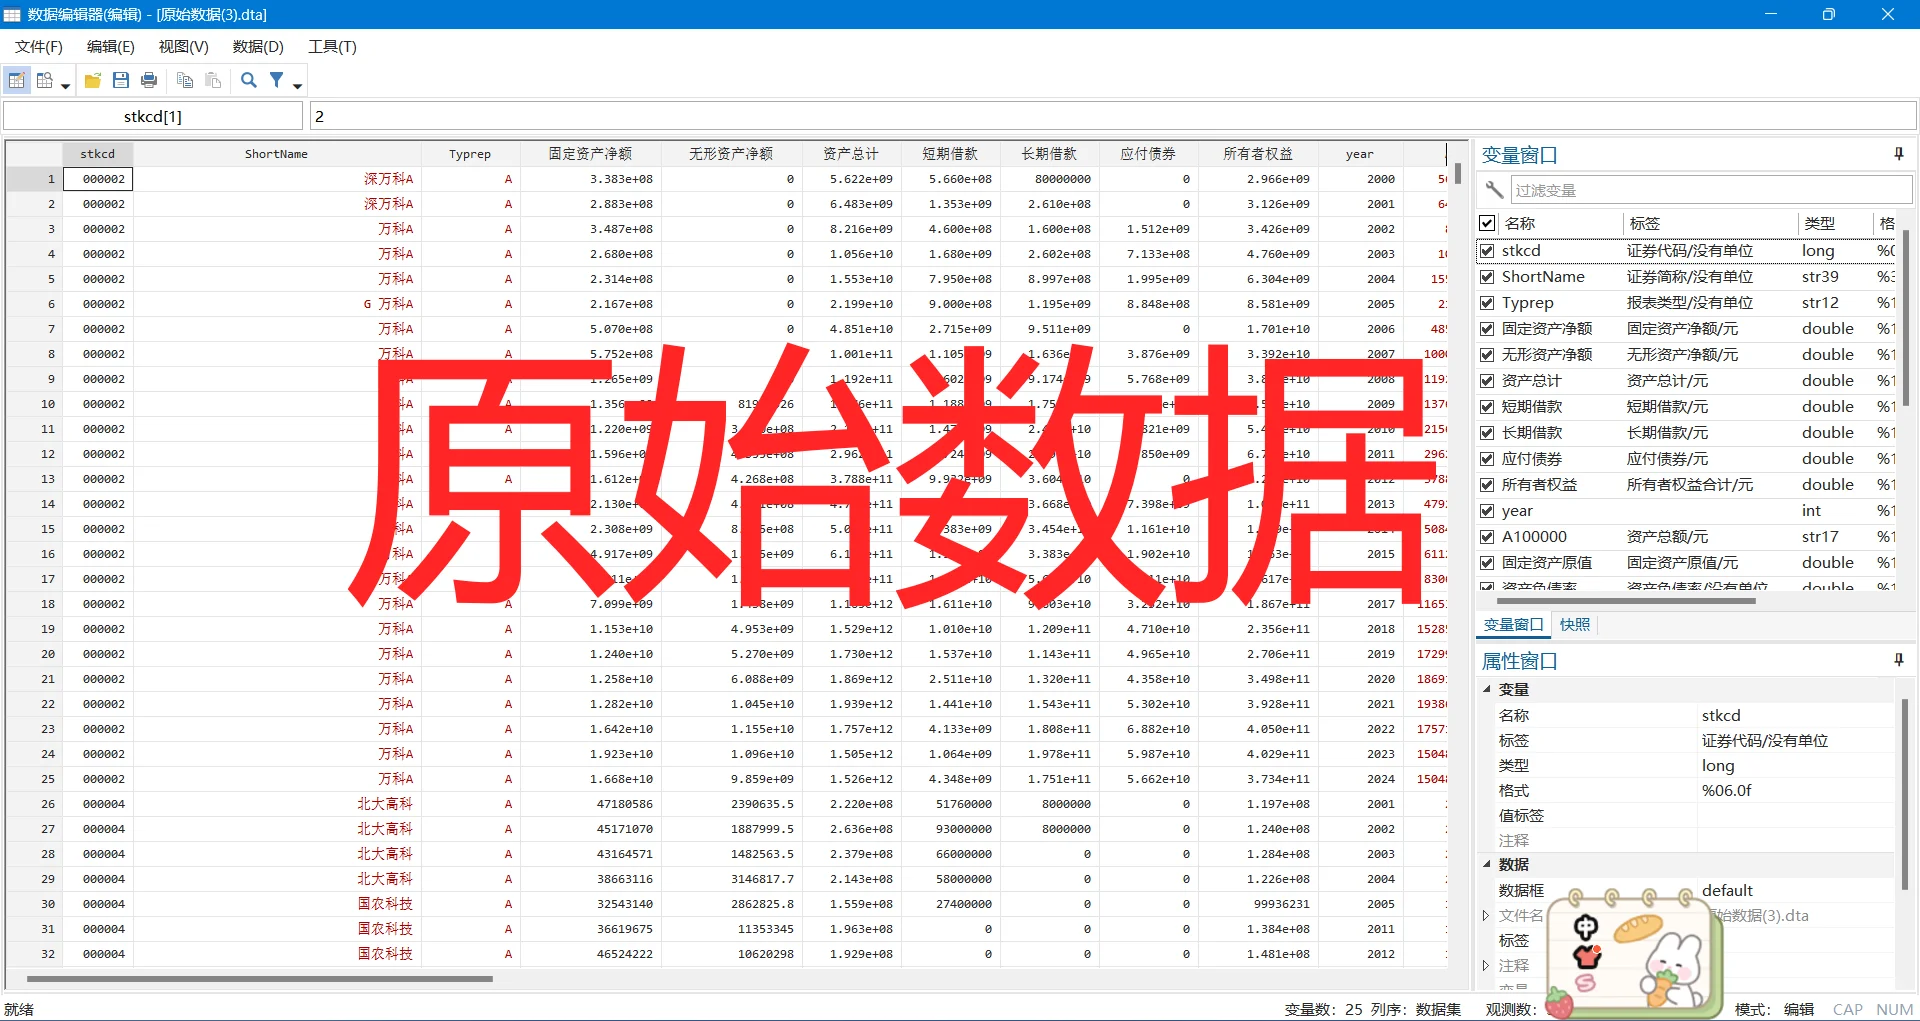Click 国农科技 in row 30
Viewport: 1920px width, 1021px height.
(385, 904)
